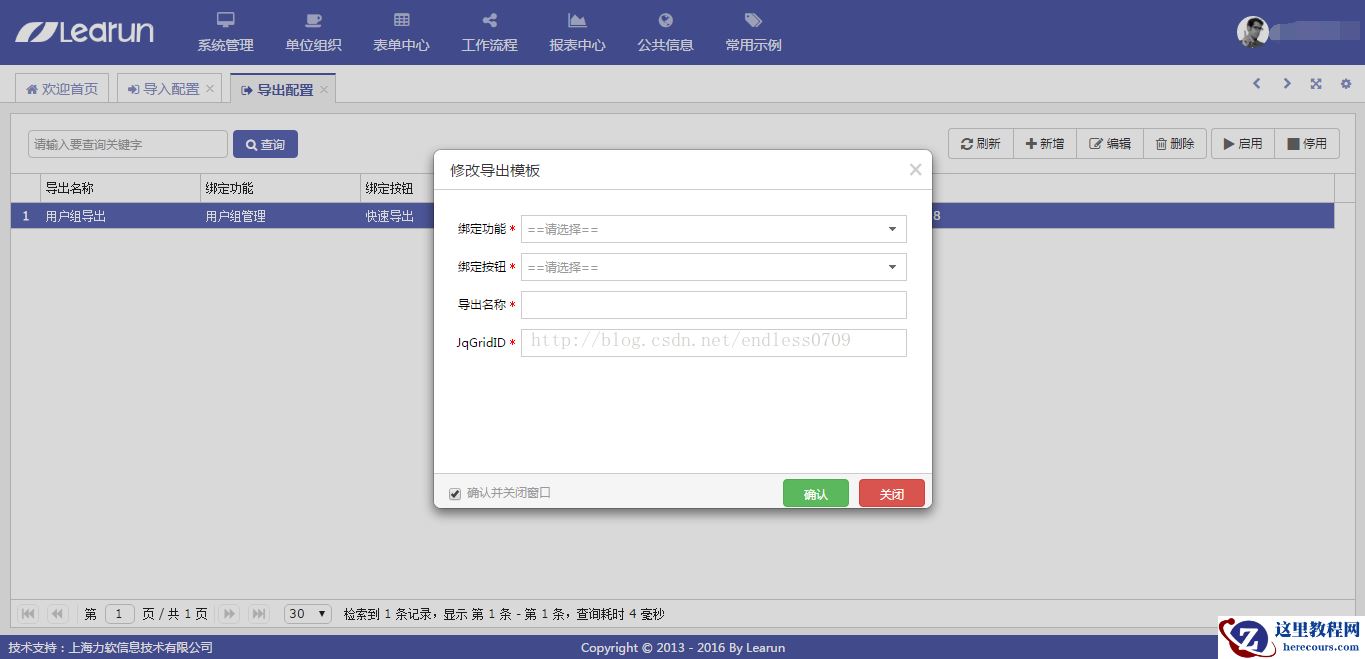Switch to the 欢迎首页 tab
The image size is (1365, 659).
click(x=62, y=89)
